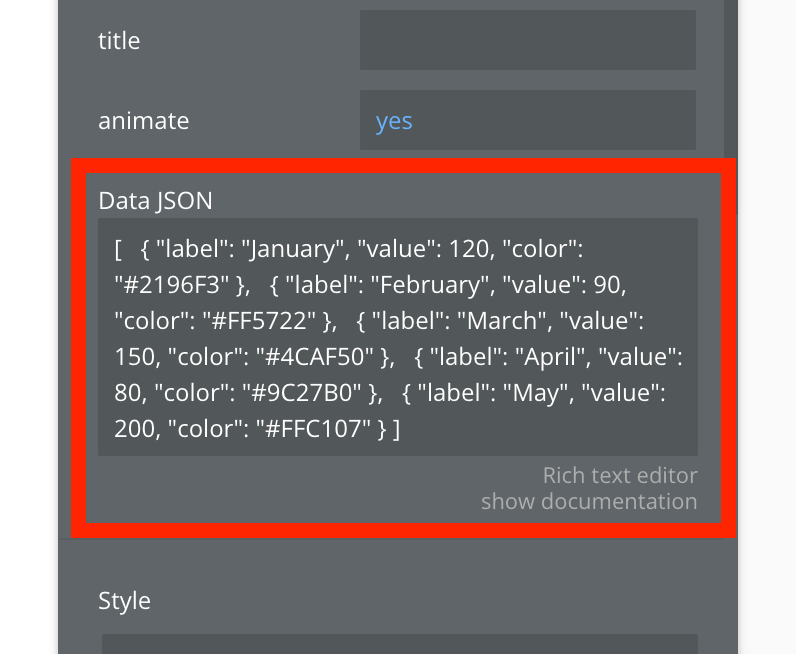
Task: Click the "title" field label
Action: [119, 41]
